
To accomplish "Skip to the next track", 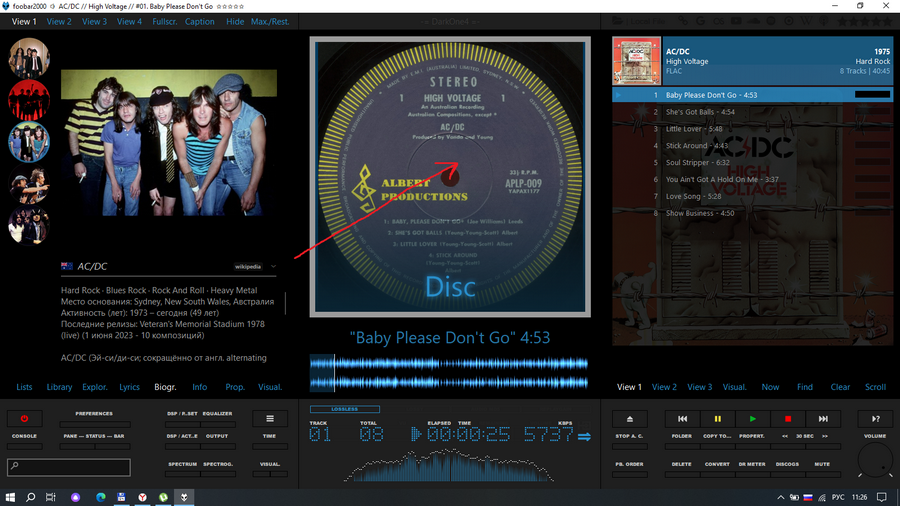I will [823, 419].
